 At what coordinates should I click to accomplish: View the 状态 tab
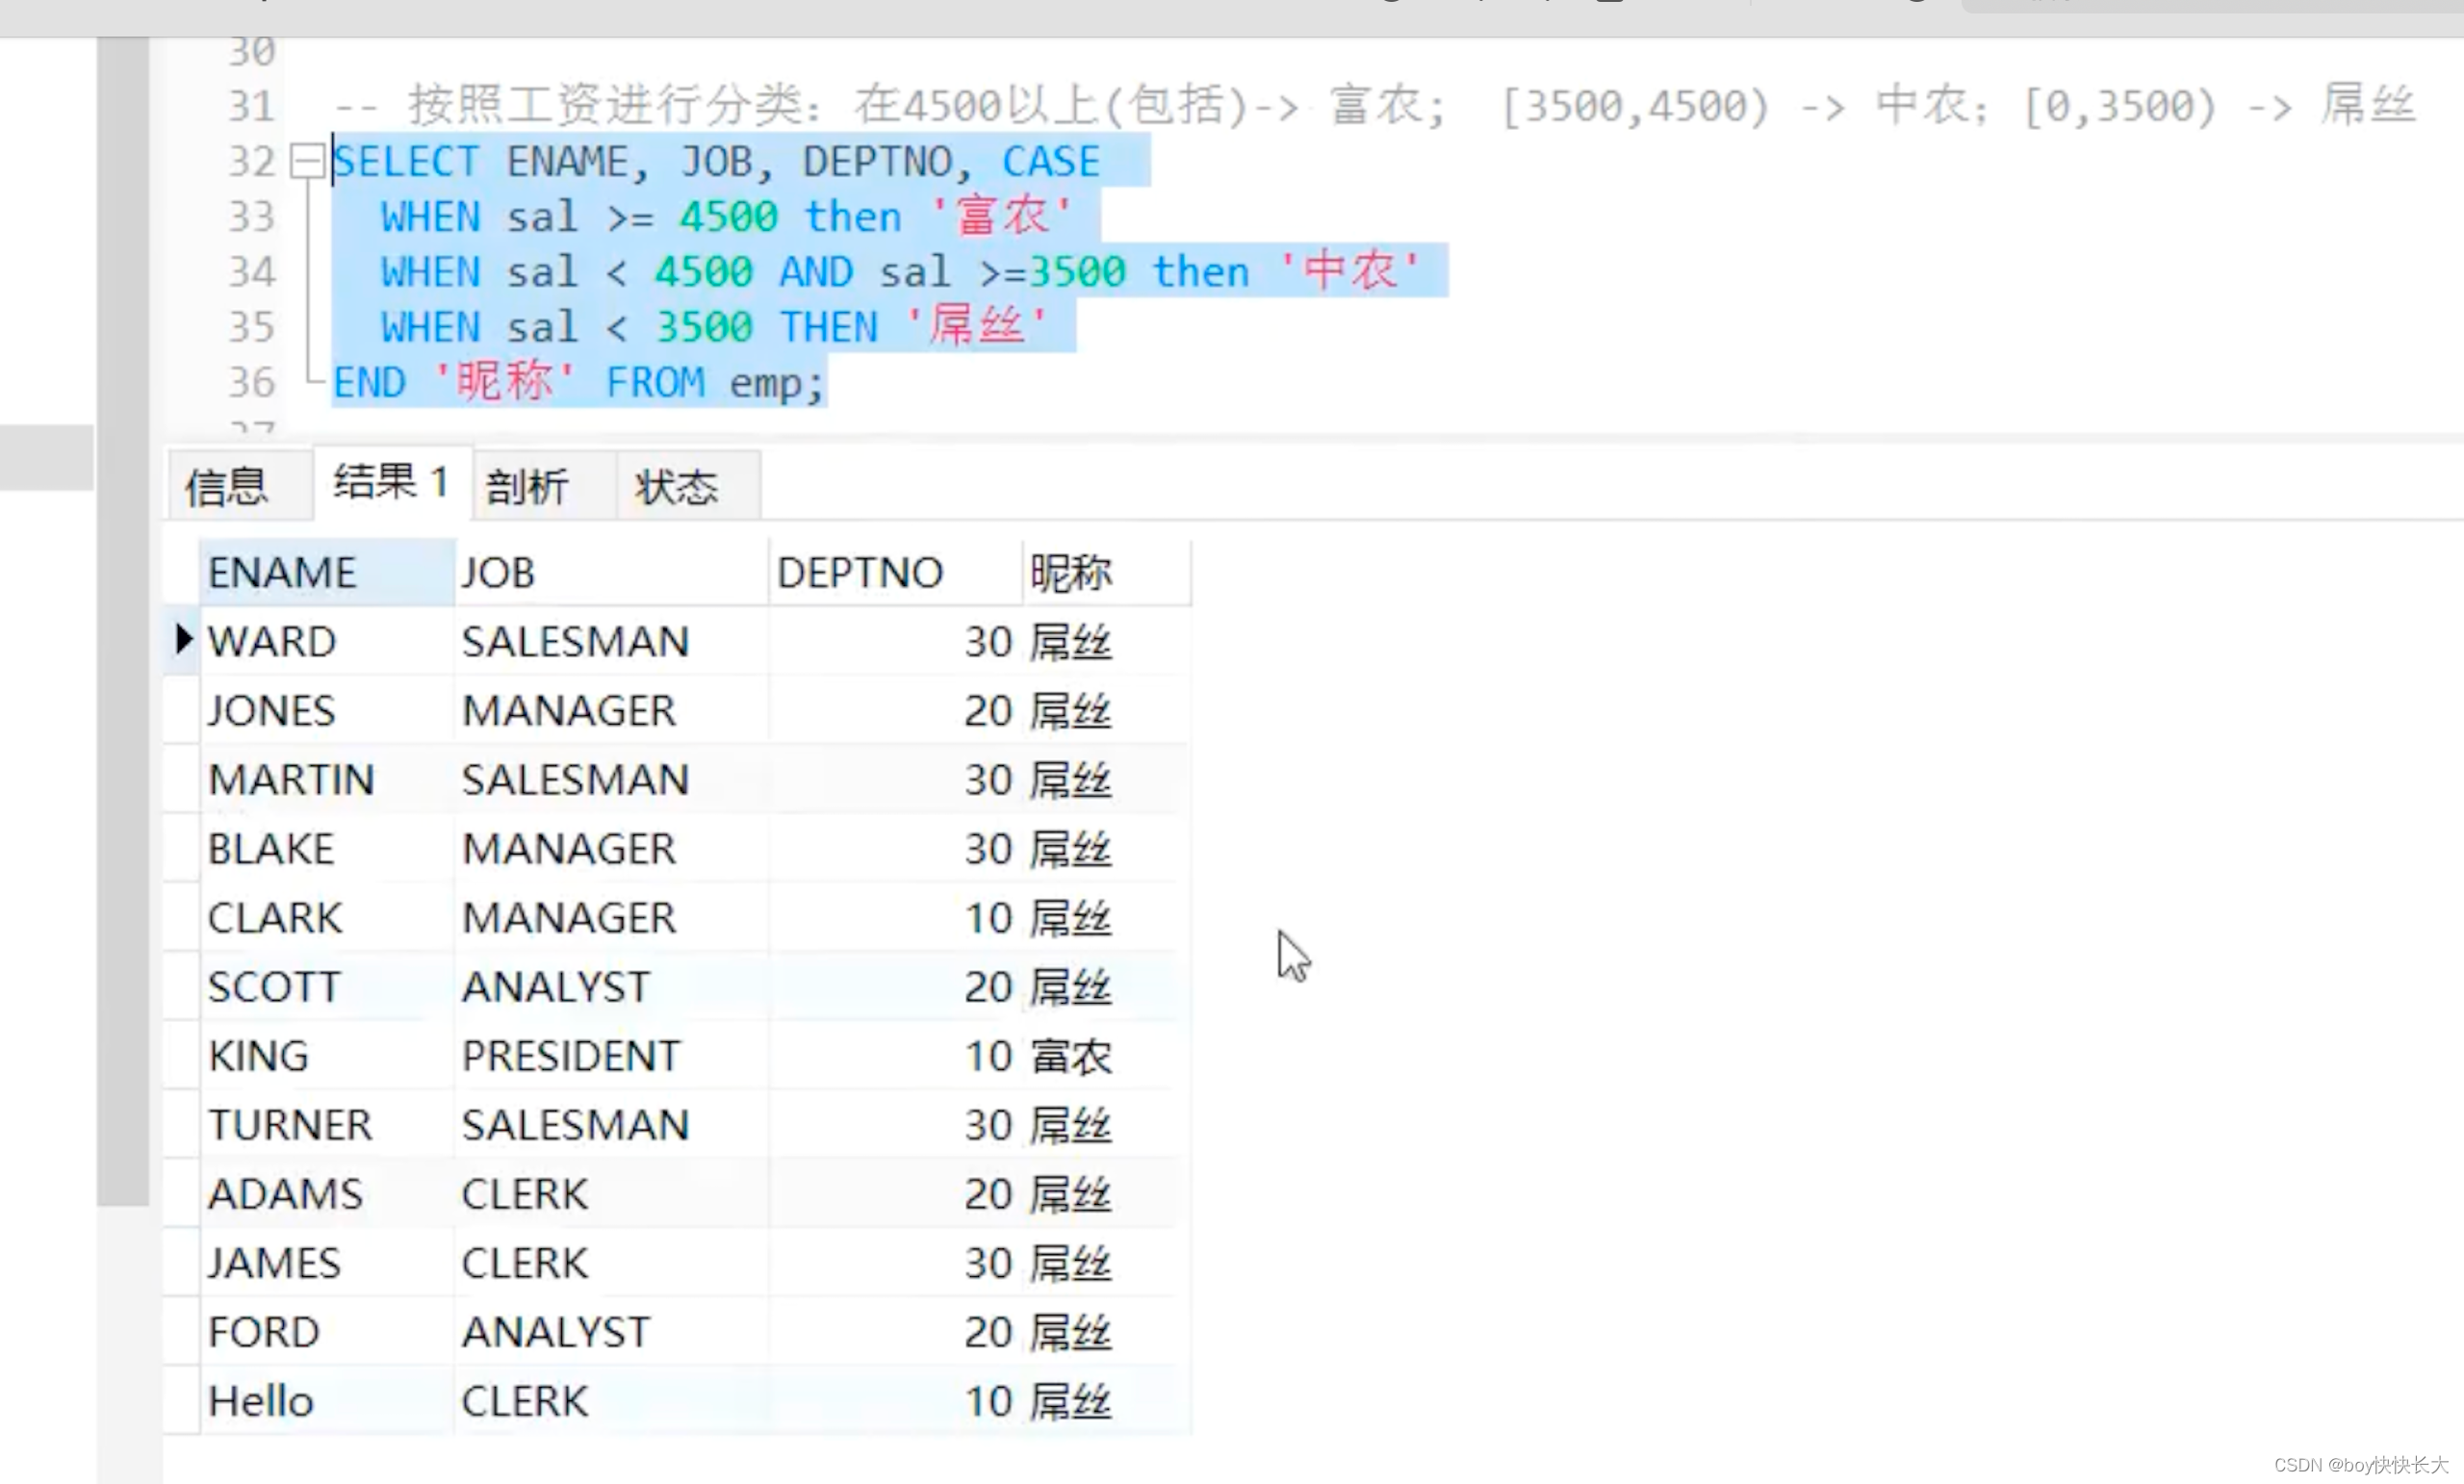pos(680,486)
